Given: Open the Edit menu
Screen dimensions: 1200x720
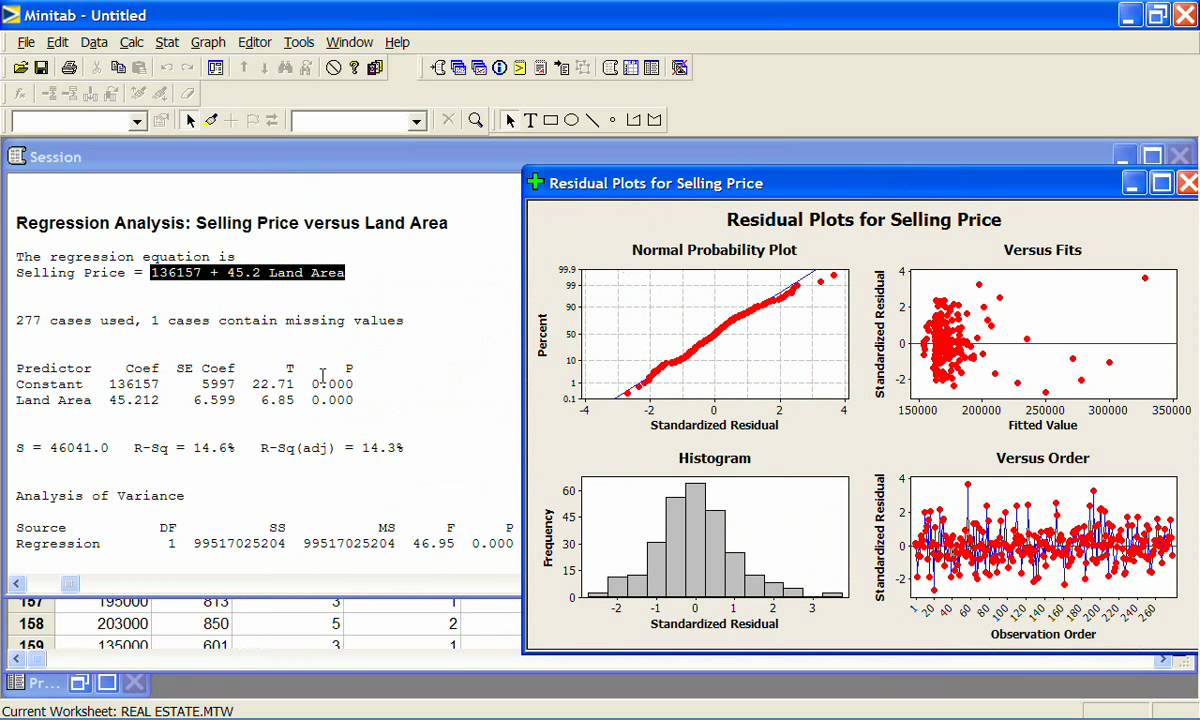Looking at the screenshot, I should pyautogui.click(x=58, y=42).
